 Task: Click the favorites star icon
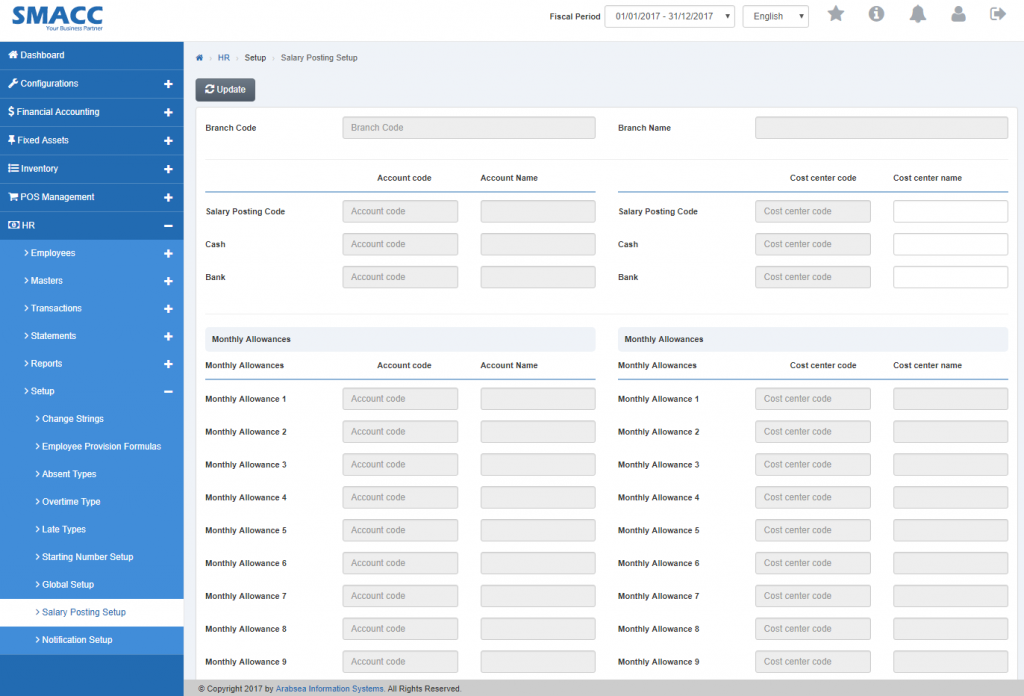click(836, 15)
